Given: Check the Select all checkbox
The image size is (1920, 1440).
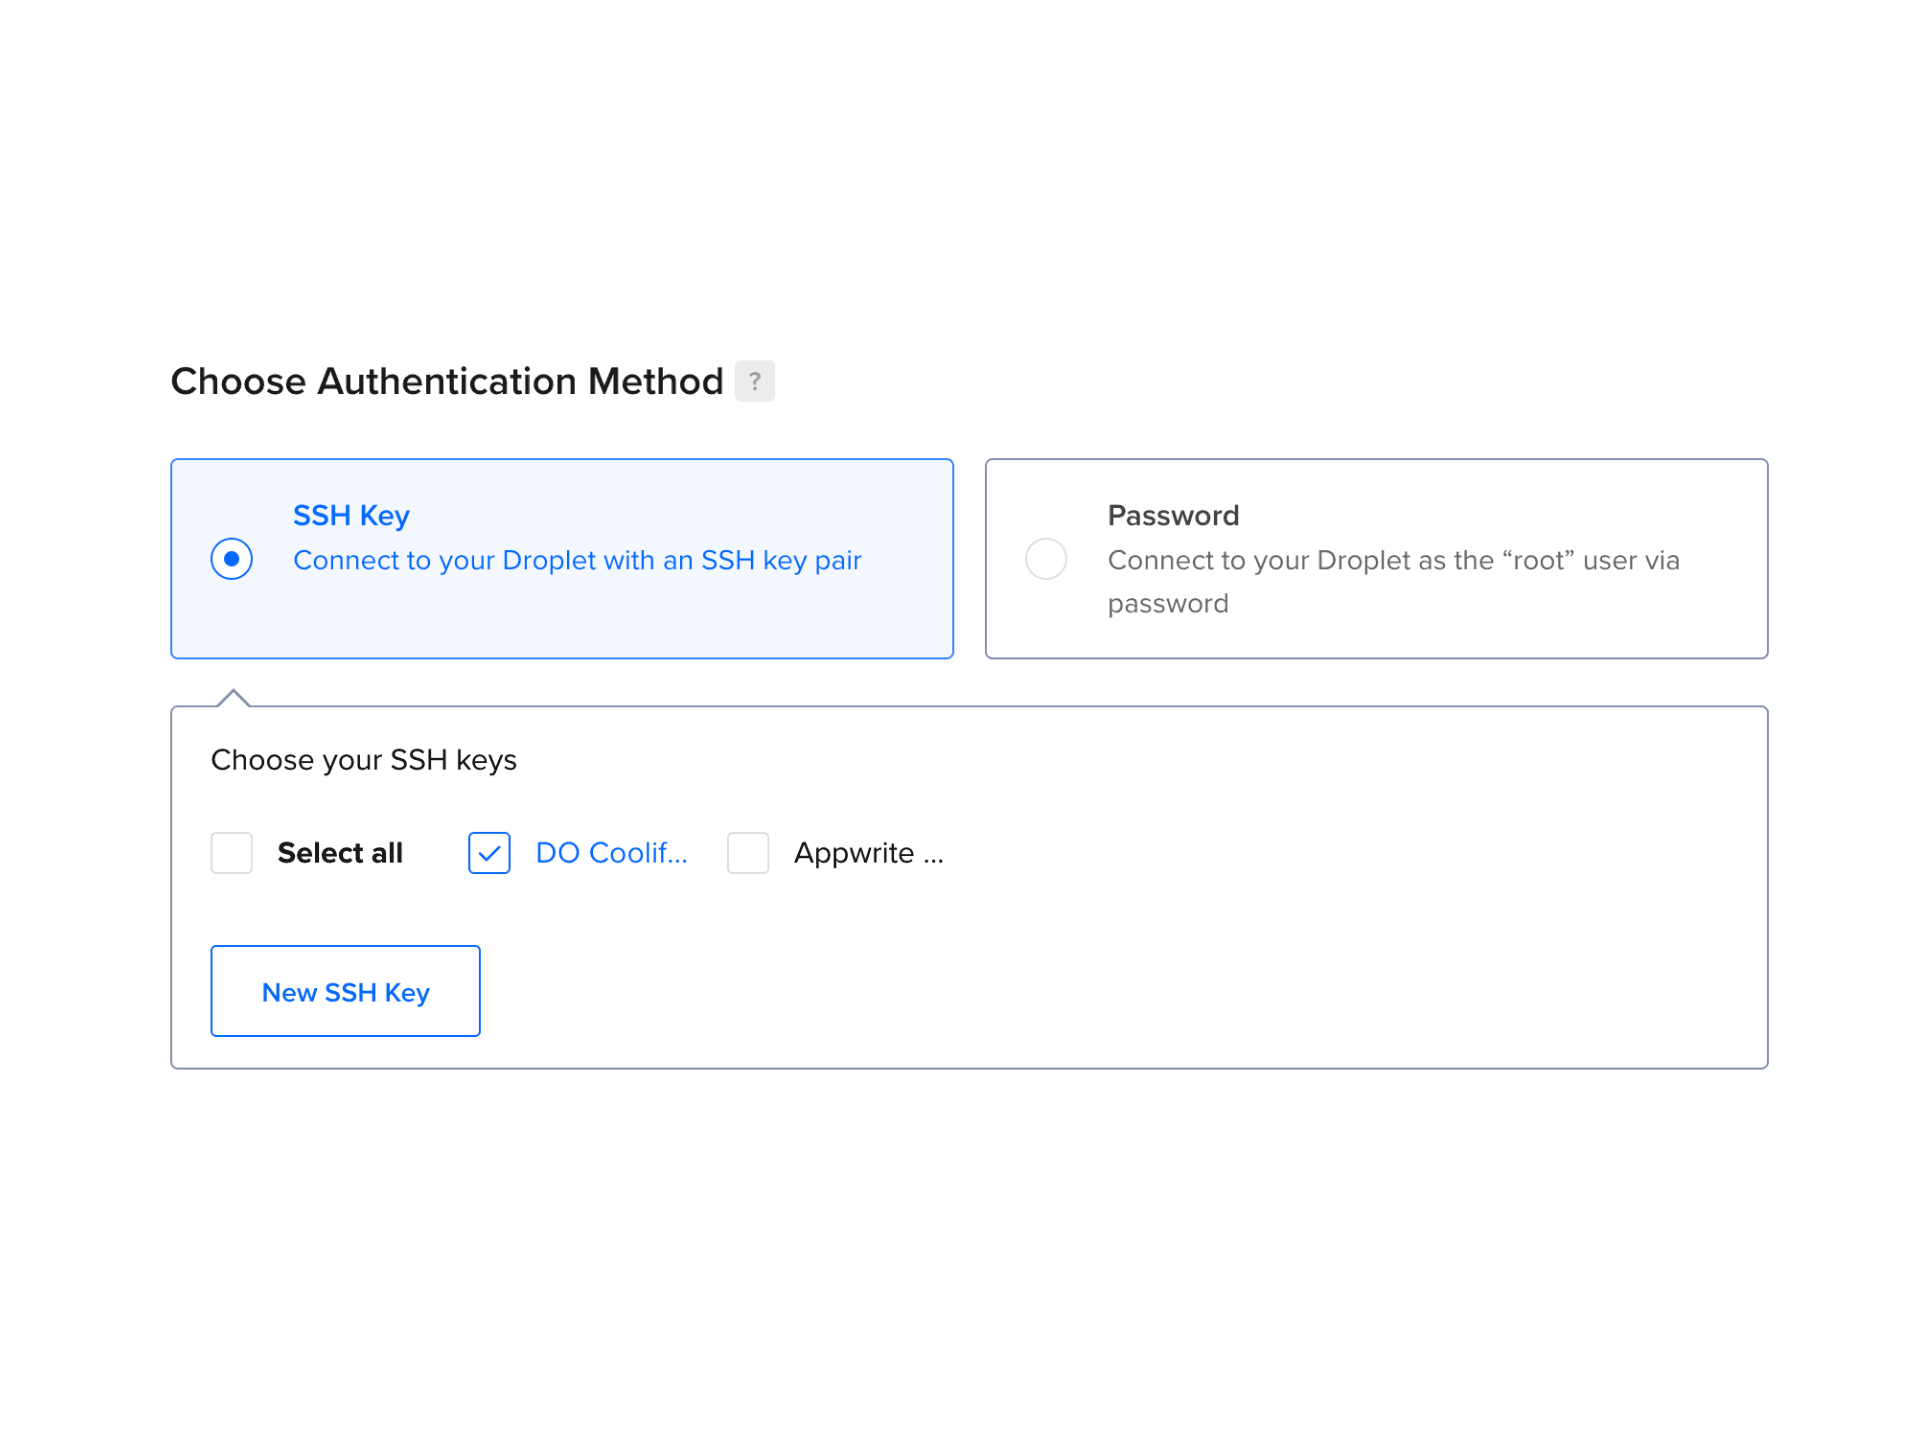Looking at the screenshot, I should (231, 853).
